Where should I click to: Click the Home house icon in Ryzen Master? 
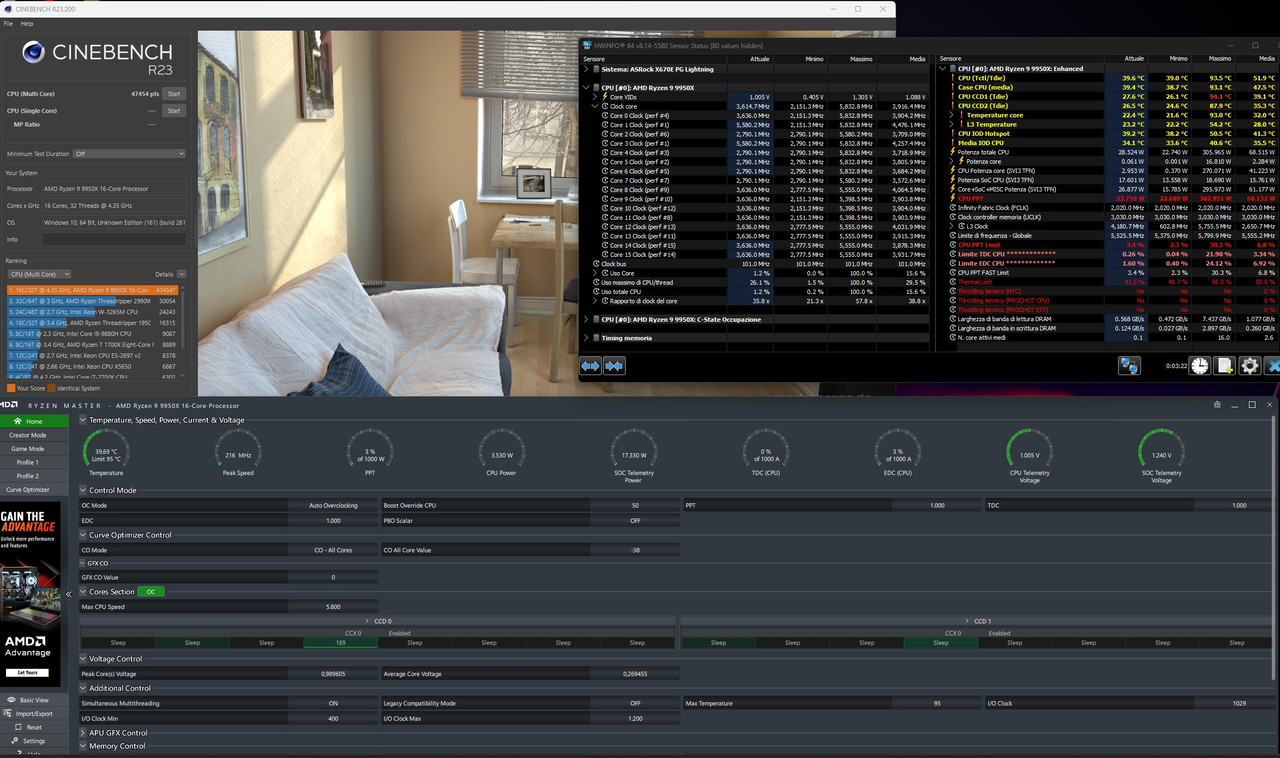(17, 421)
